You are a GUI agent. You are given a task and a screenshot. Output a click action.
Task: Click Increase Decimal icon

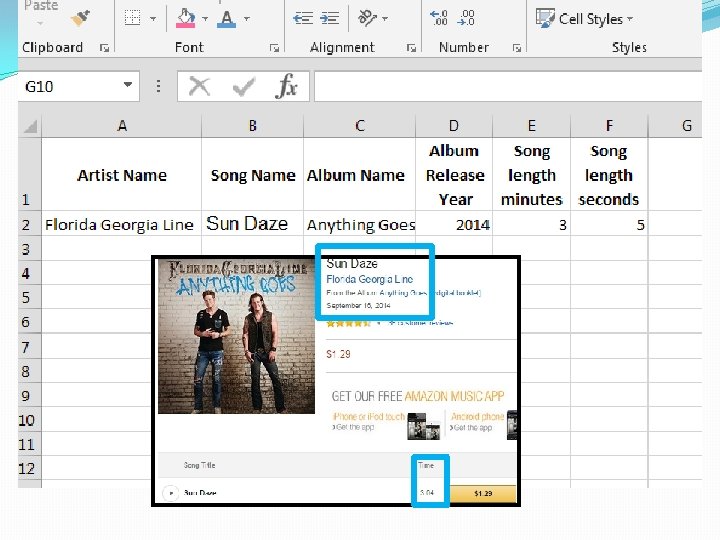[439, 18]
